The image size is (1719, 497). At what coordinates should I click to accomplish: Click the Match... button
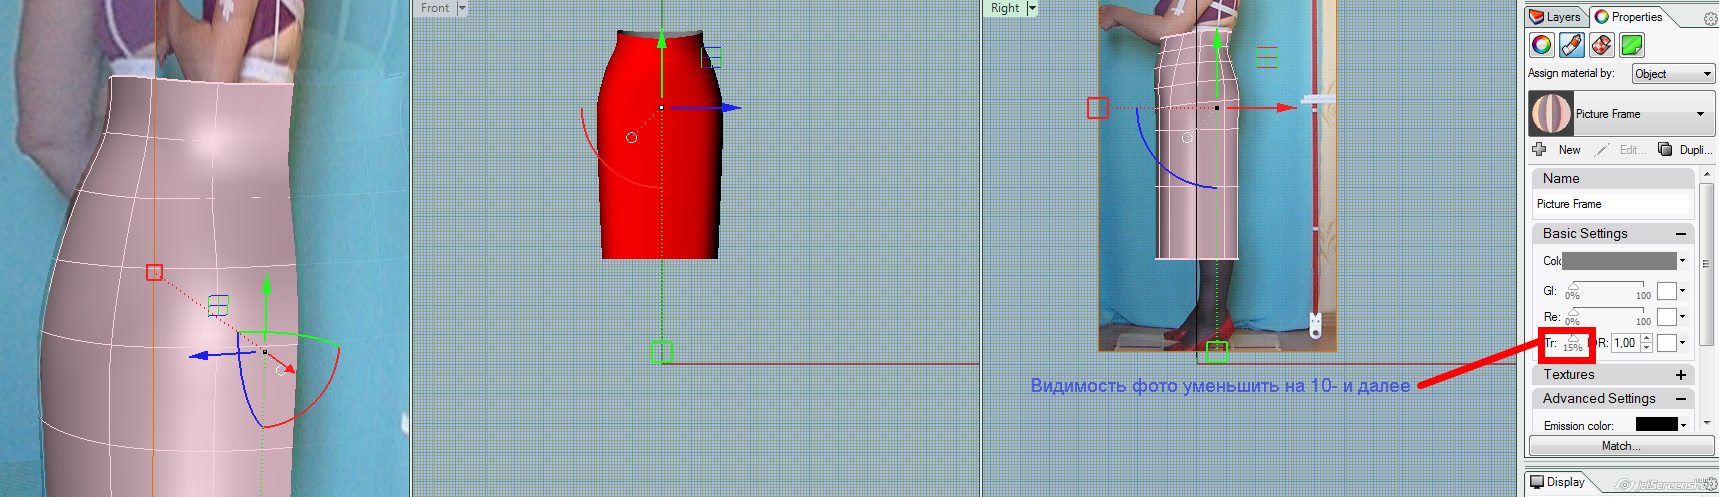click(1621, 446)
